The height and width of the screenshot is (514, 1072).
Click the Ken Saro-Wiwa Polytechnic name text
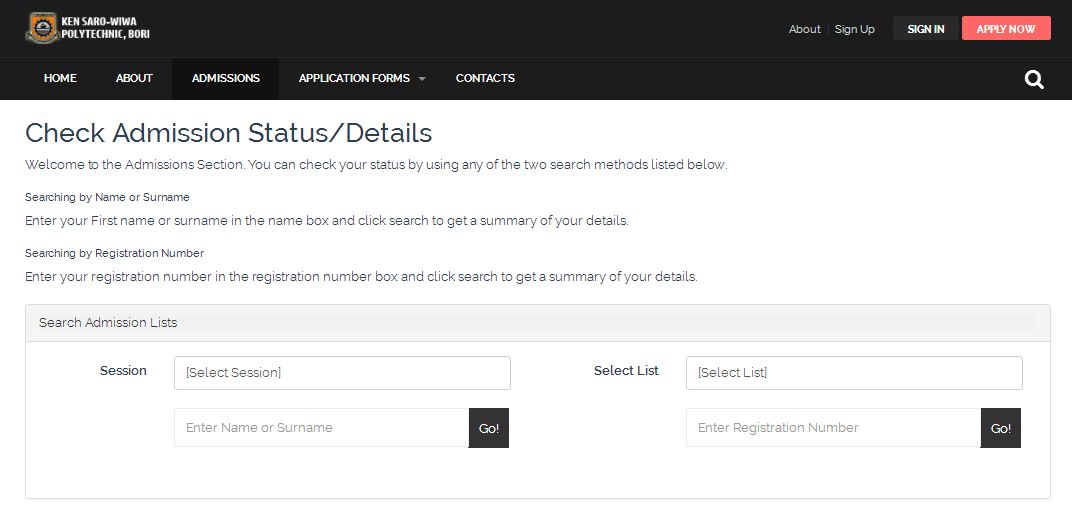click(x=105, y=28)
